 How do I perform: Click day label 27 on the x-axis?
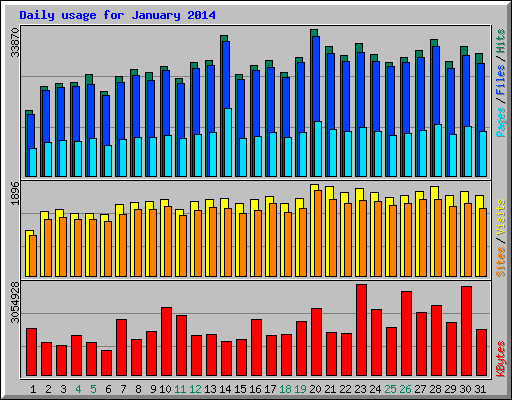420,389
